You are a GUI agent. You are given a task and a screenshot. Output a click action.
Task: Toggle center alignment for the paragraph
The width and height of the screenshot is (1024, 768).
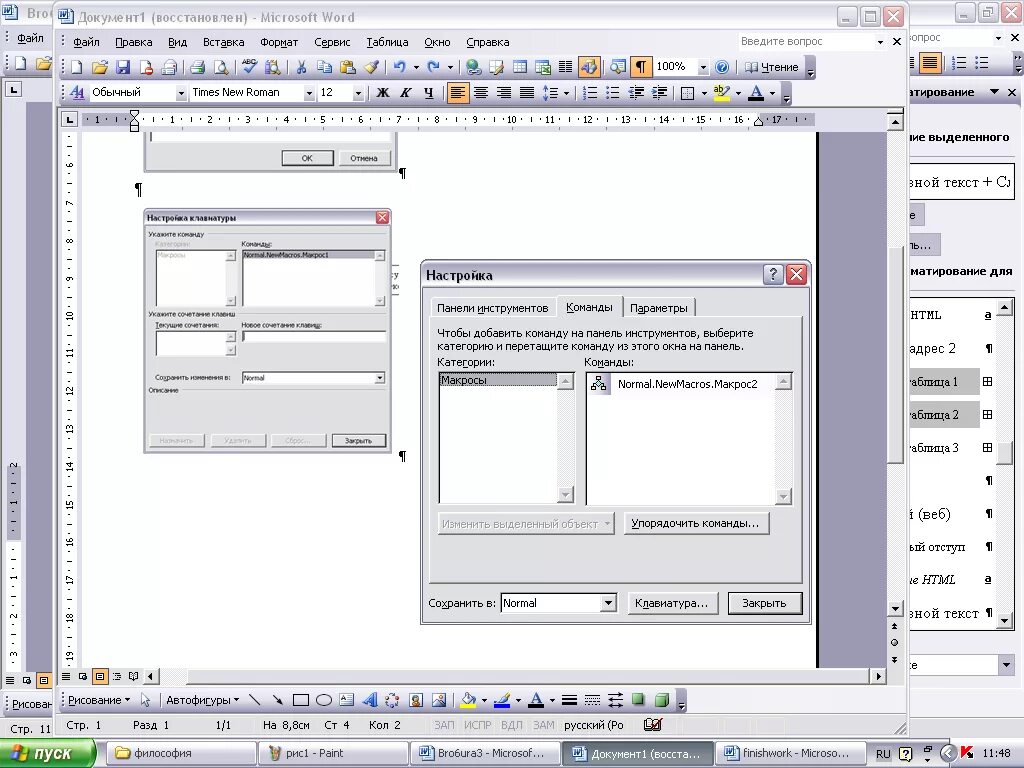[481, 93]
